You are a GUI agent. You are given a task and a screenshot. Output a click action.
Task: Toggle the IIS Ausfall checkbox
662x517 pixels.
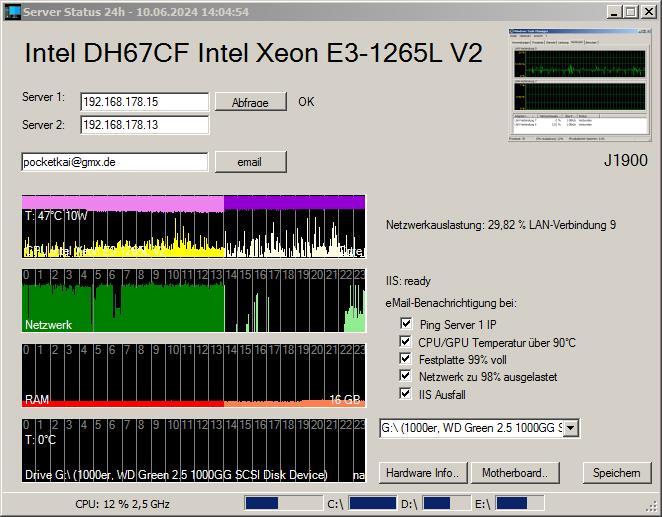(x=406, y=394)
